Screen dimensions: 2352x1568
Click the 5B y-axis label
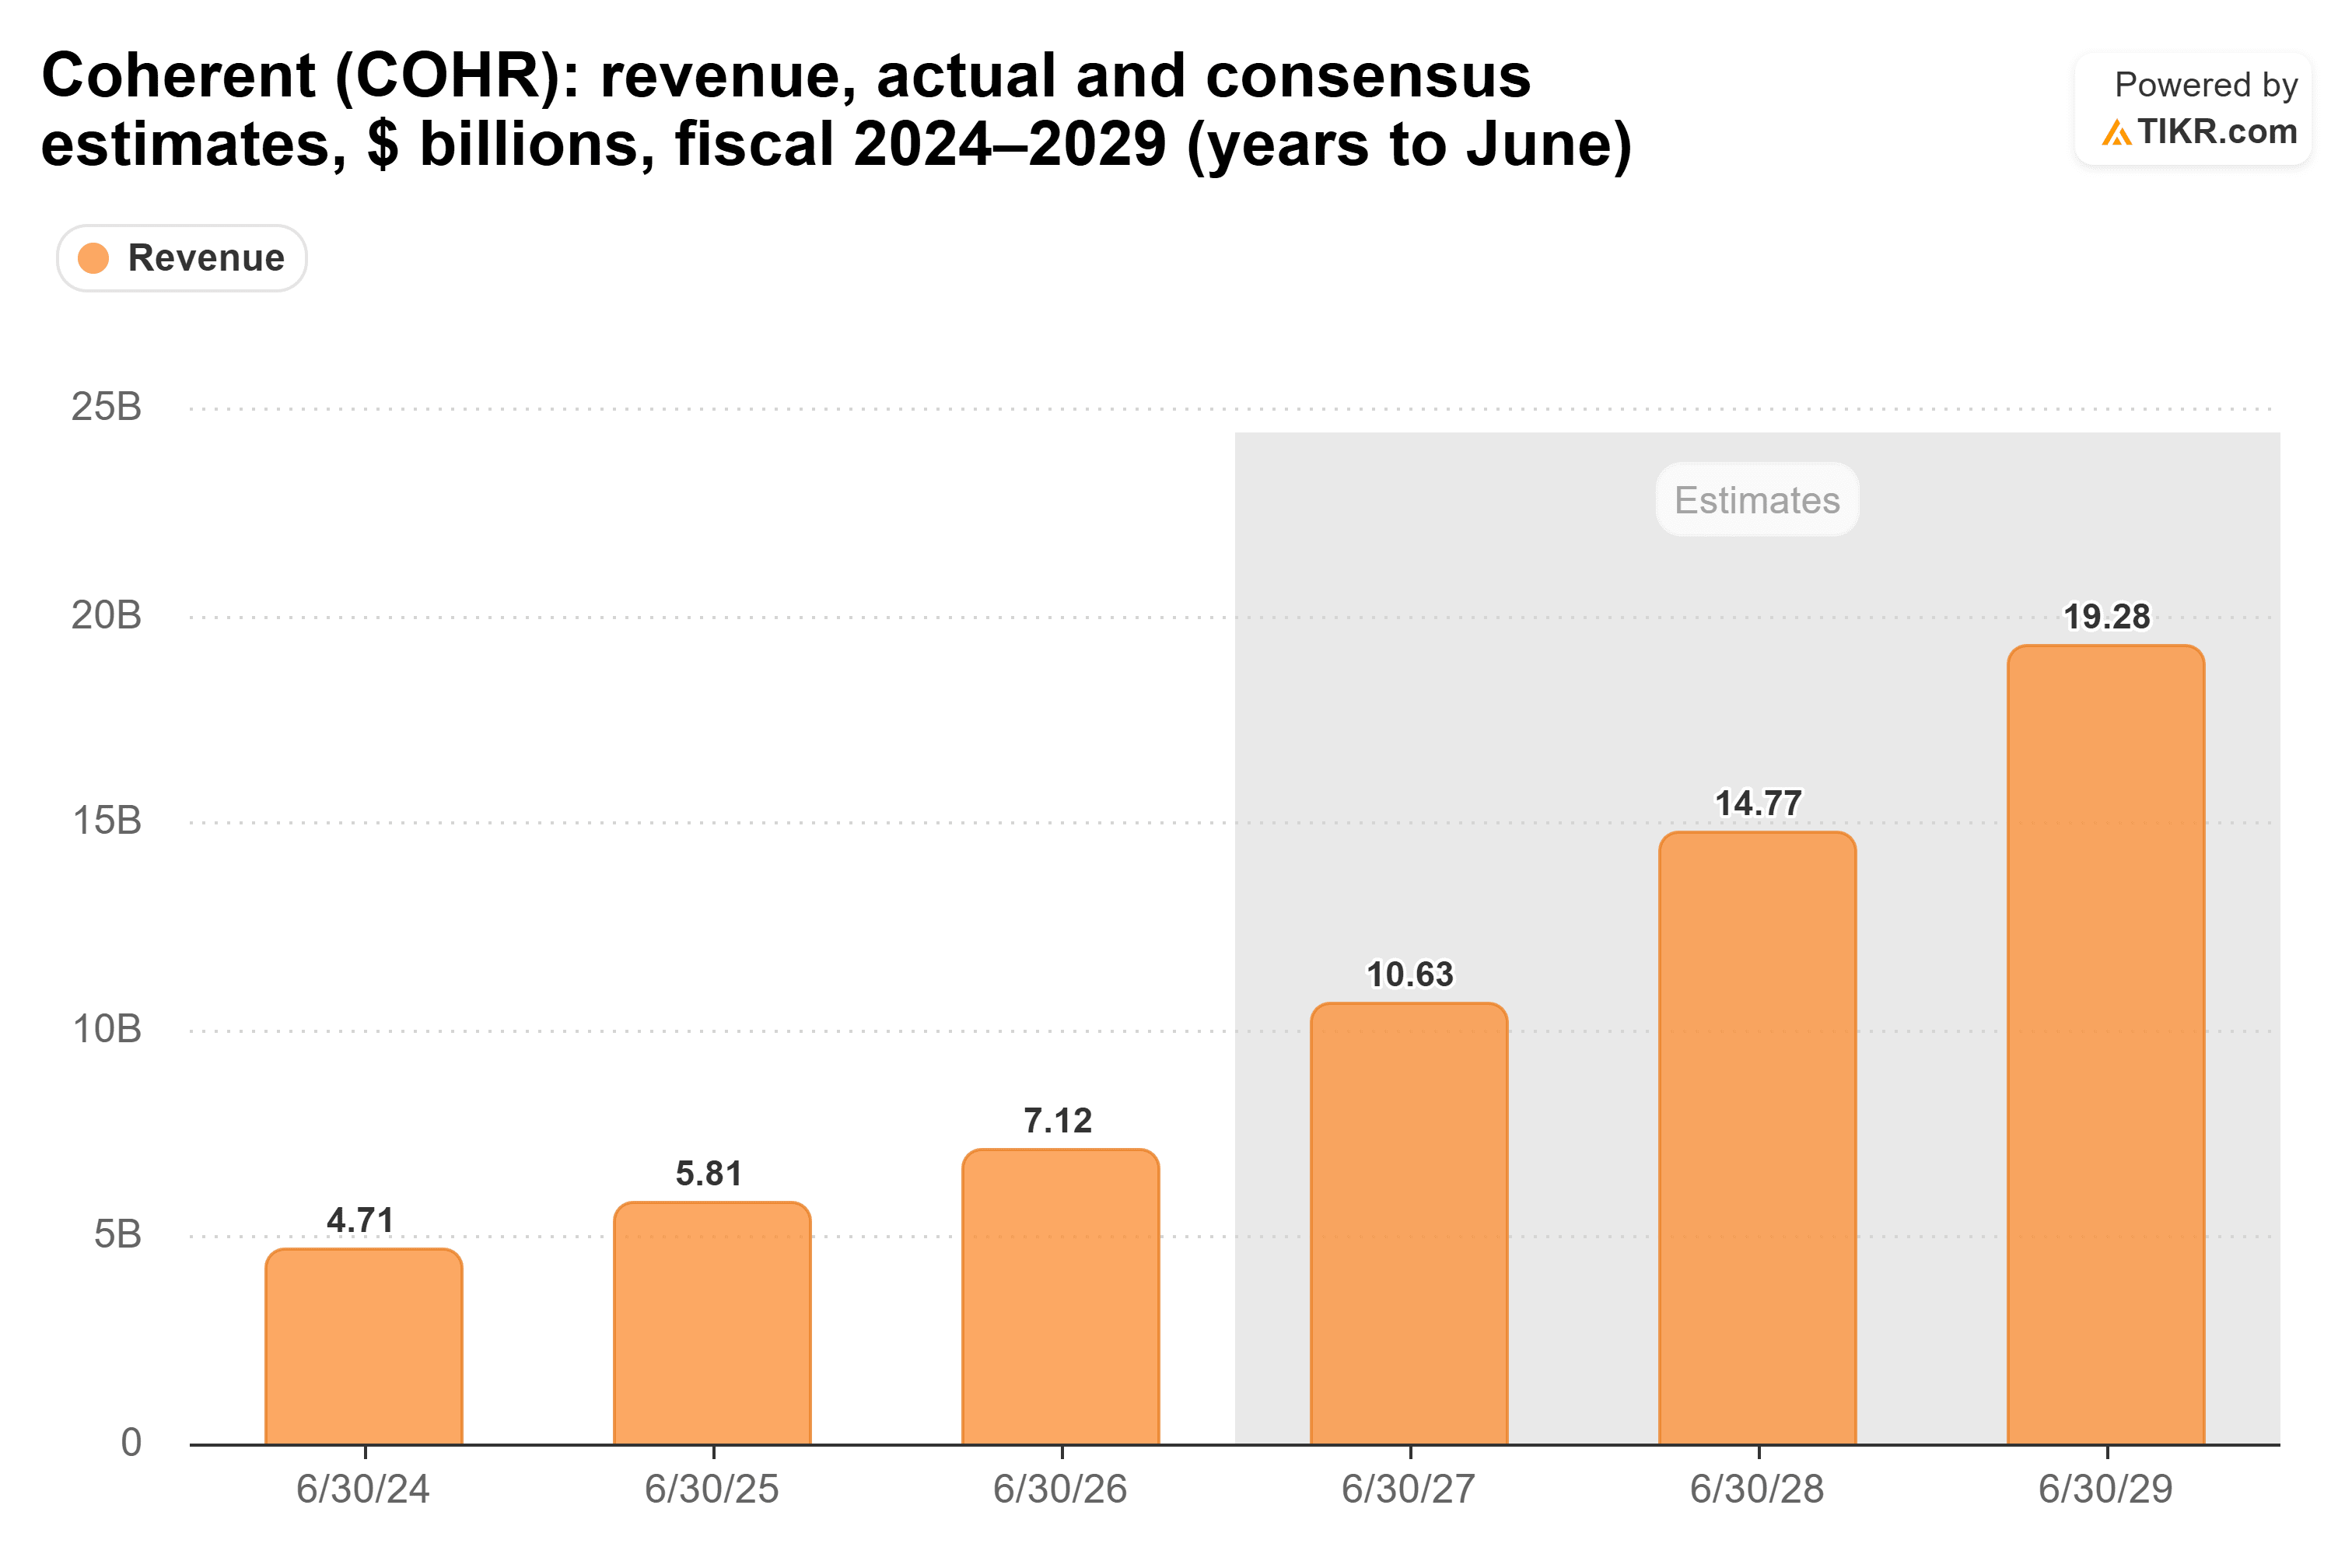click(117, 1235)
